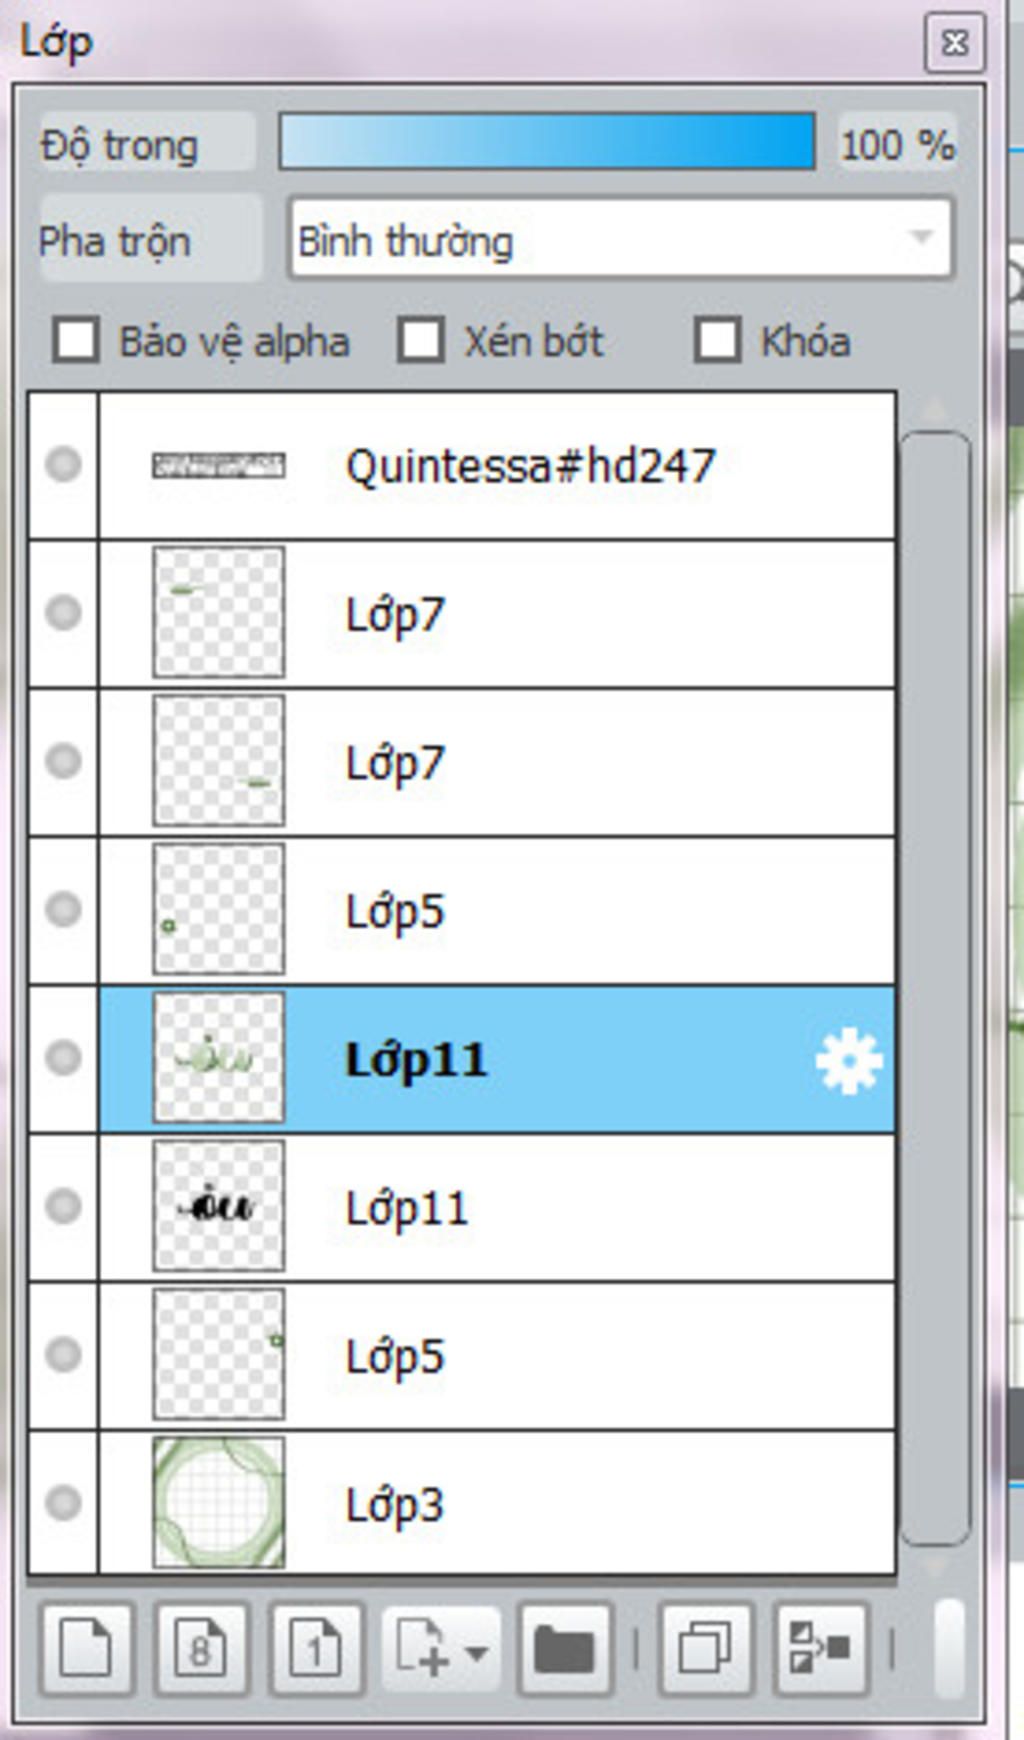Viewport: 1024px width, 1740px height.
Task: Select the Lớp3 layer
Action: pos(497,1503)
